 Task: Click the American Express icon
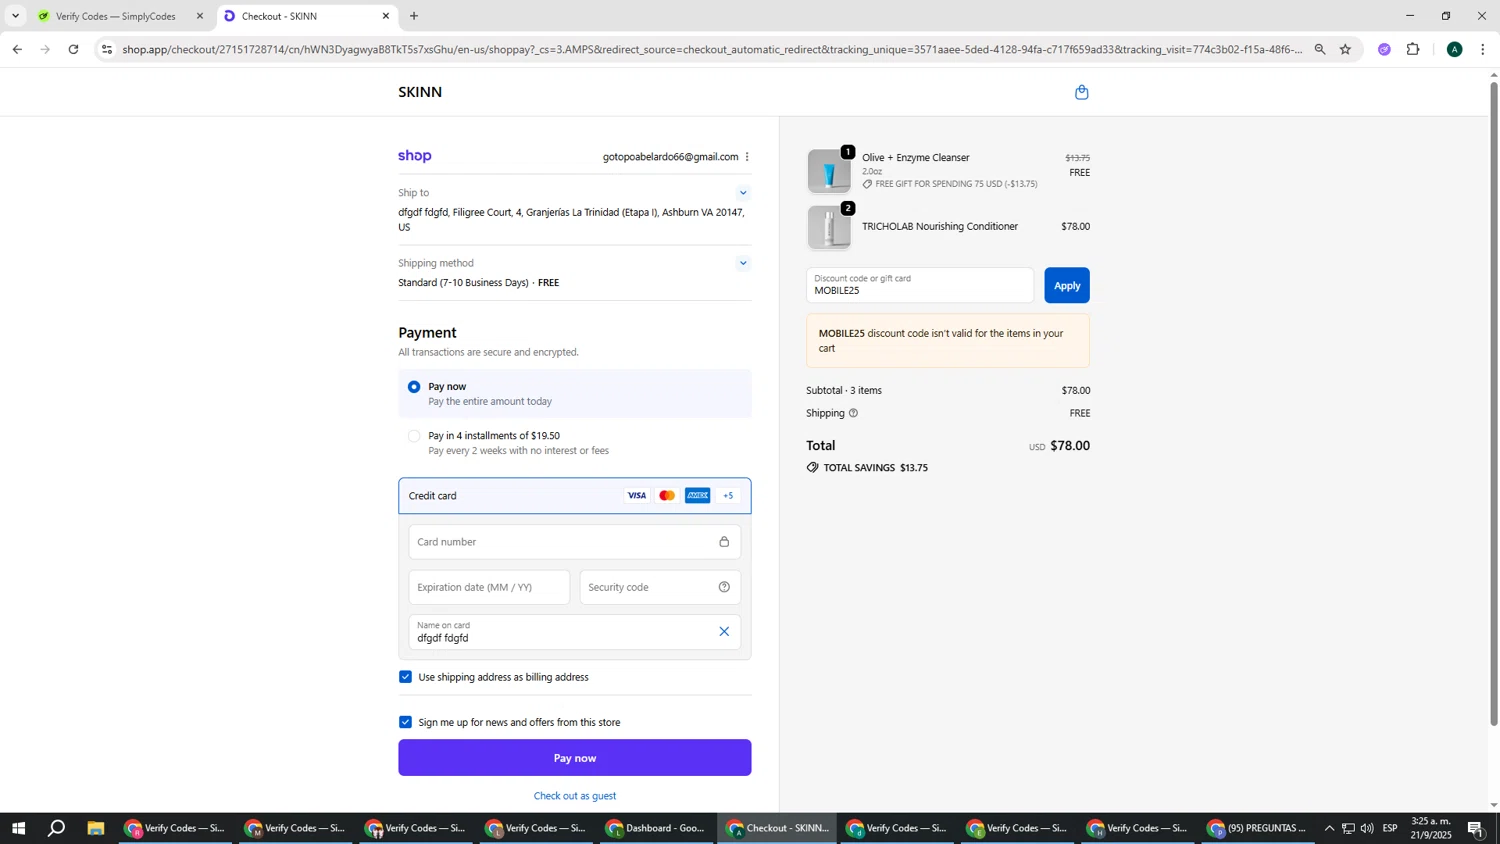pos(697,496)
